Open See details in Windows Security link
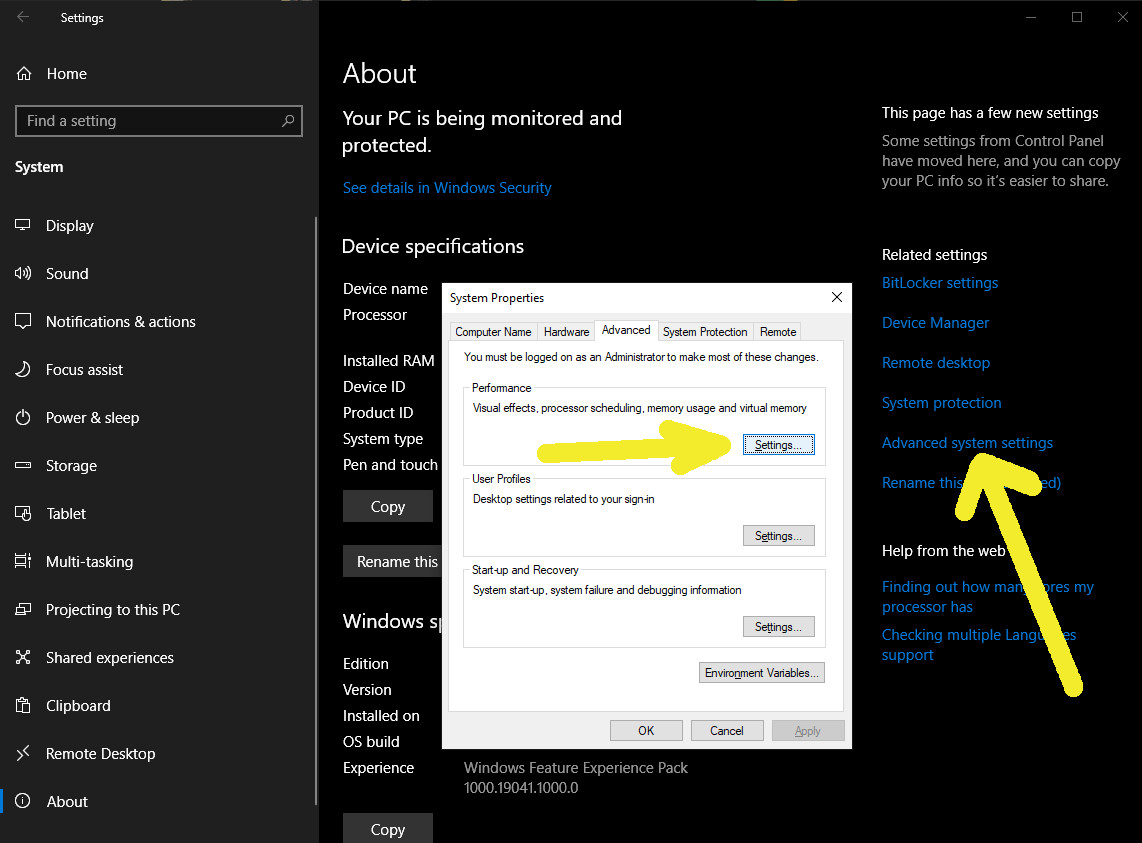Image resolution: width=1142 pixels, height=843 pixels. point(447,188)
